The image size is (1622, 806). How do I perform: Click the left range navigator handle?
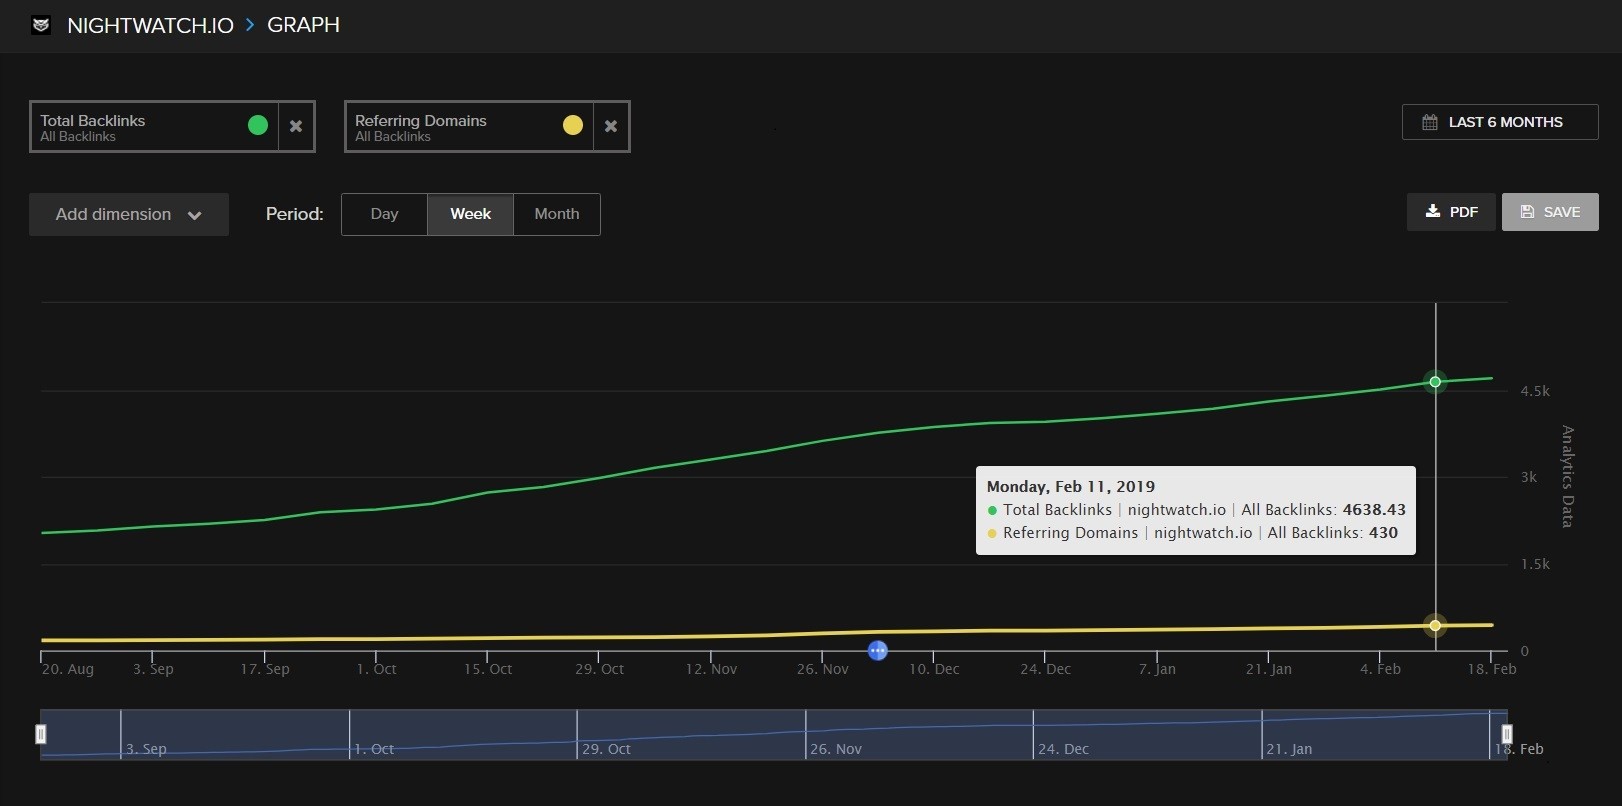(x=41, y=735)
